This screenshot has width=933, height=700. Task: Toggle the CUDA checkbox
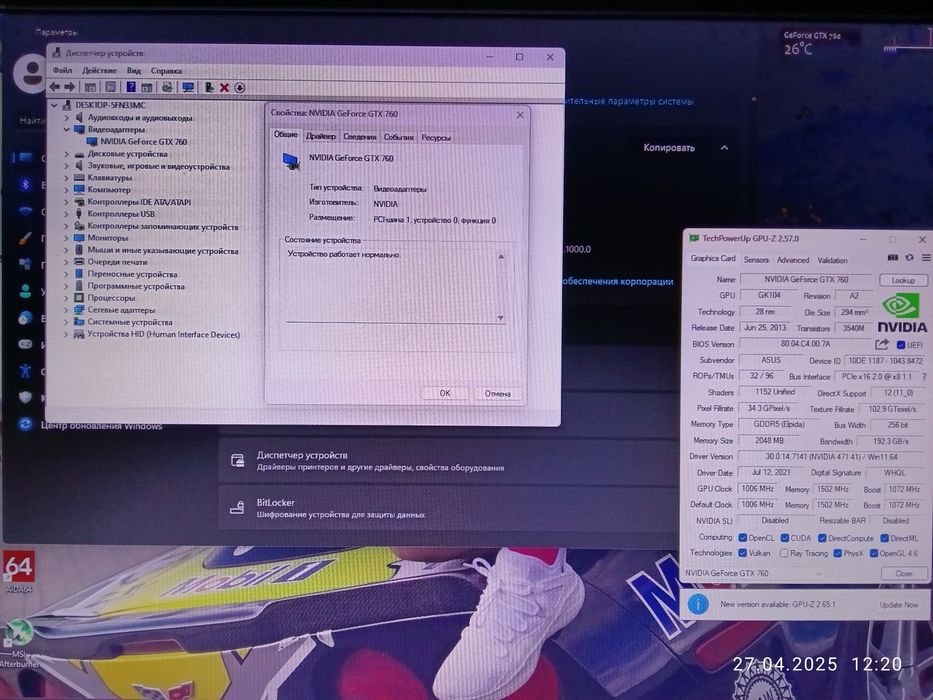(x=785, y=538)
